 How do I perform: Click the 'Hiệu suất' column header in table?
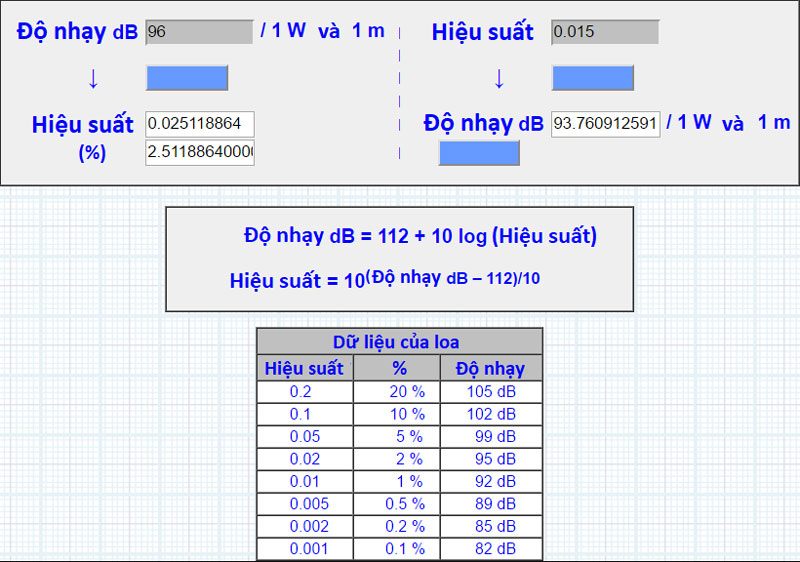(x=303, y=367)
